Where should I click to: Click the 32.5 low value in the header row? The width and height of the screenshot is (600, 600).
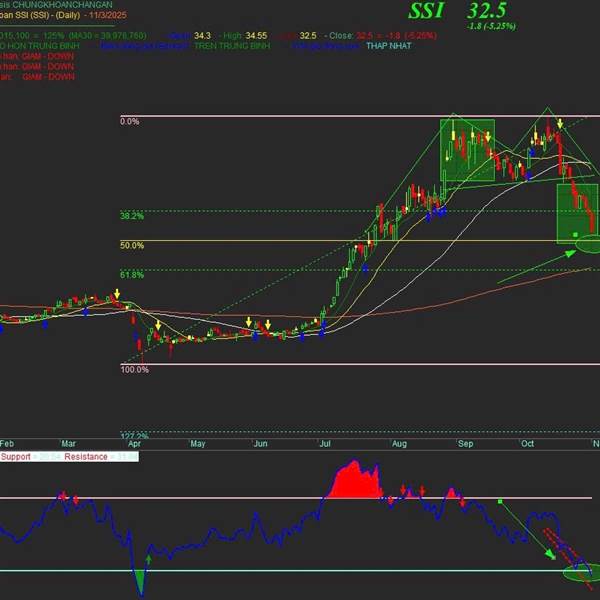[308, 36]
